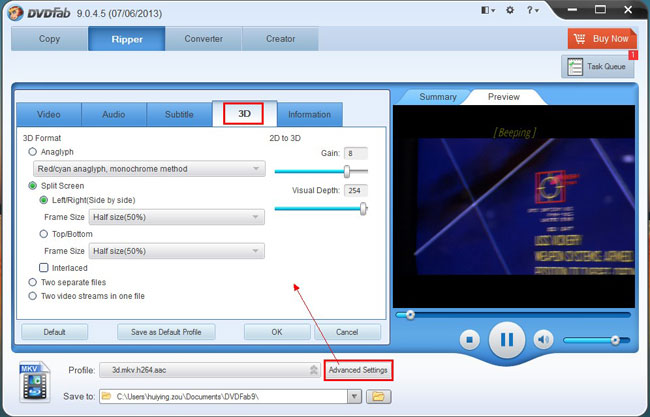
Task: Choose Left/Right(Side by side) option
Action: pos(44,200)
